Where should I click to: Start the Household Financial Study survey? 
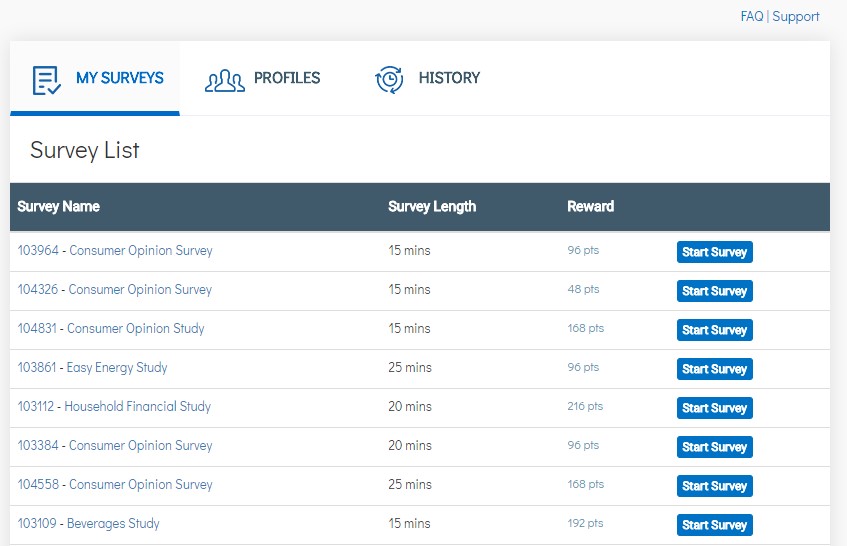pos(714,408)
